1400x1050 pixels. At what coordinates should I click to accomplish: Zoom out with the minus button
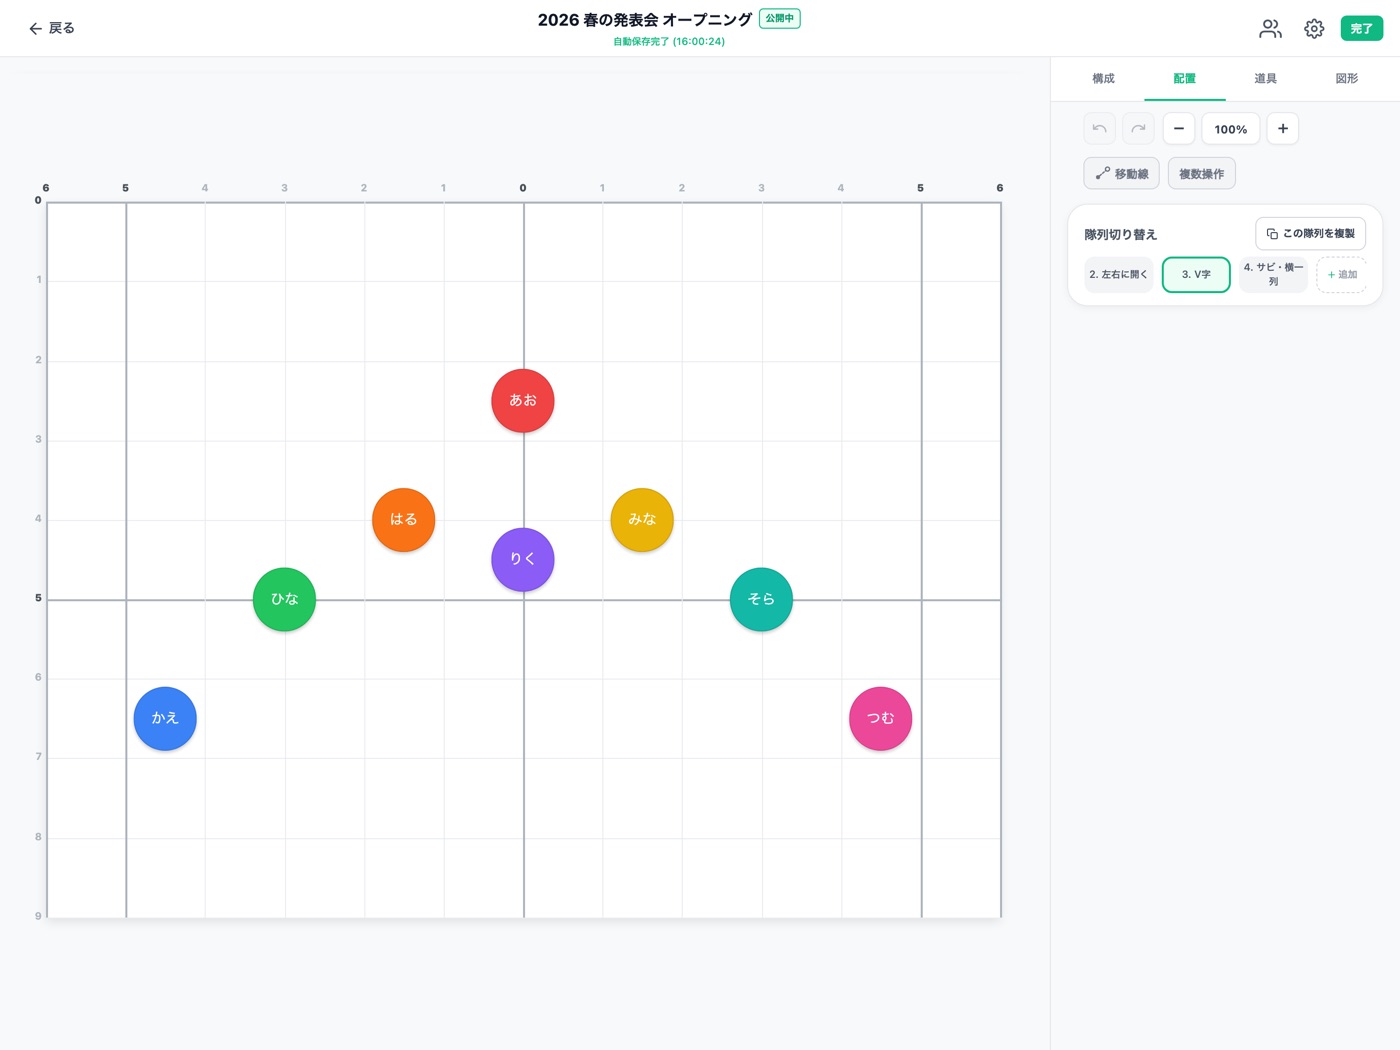[x=1179, y=129]
